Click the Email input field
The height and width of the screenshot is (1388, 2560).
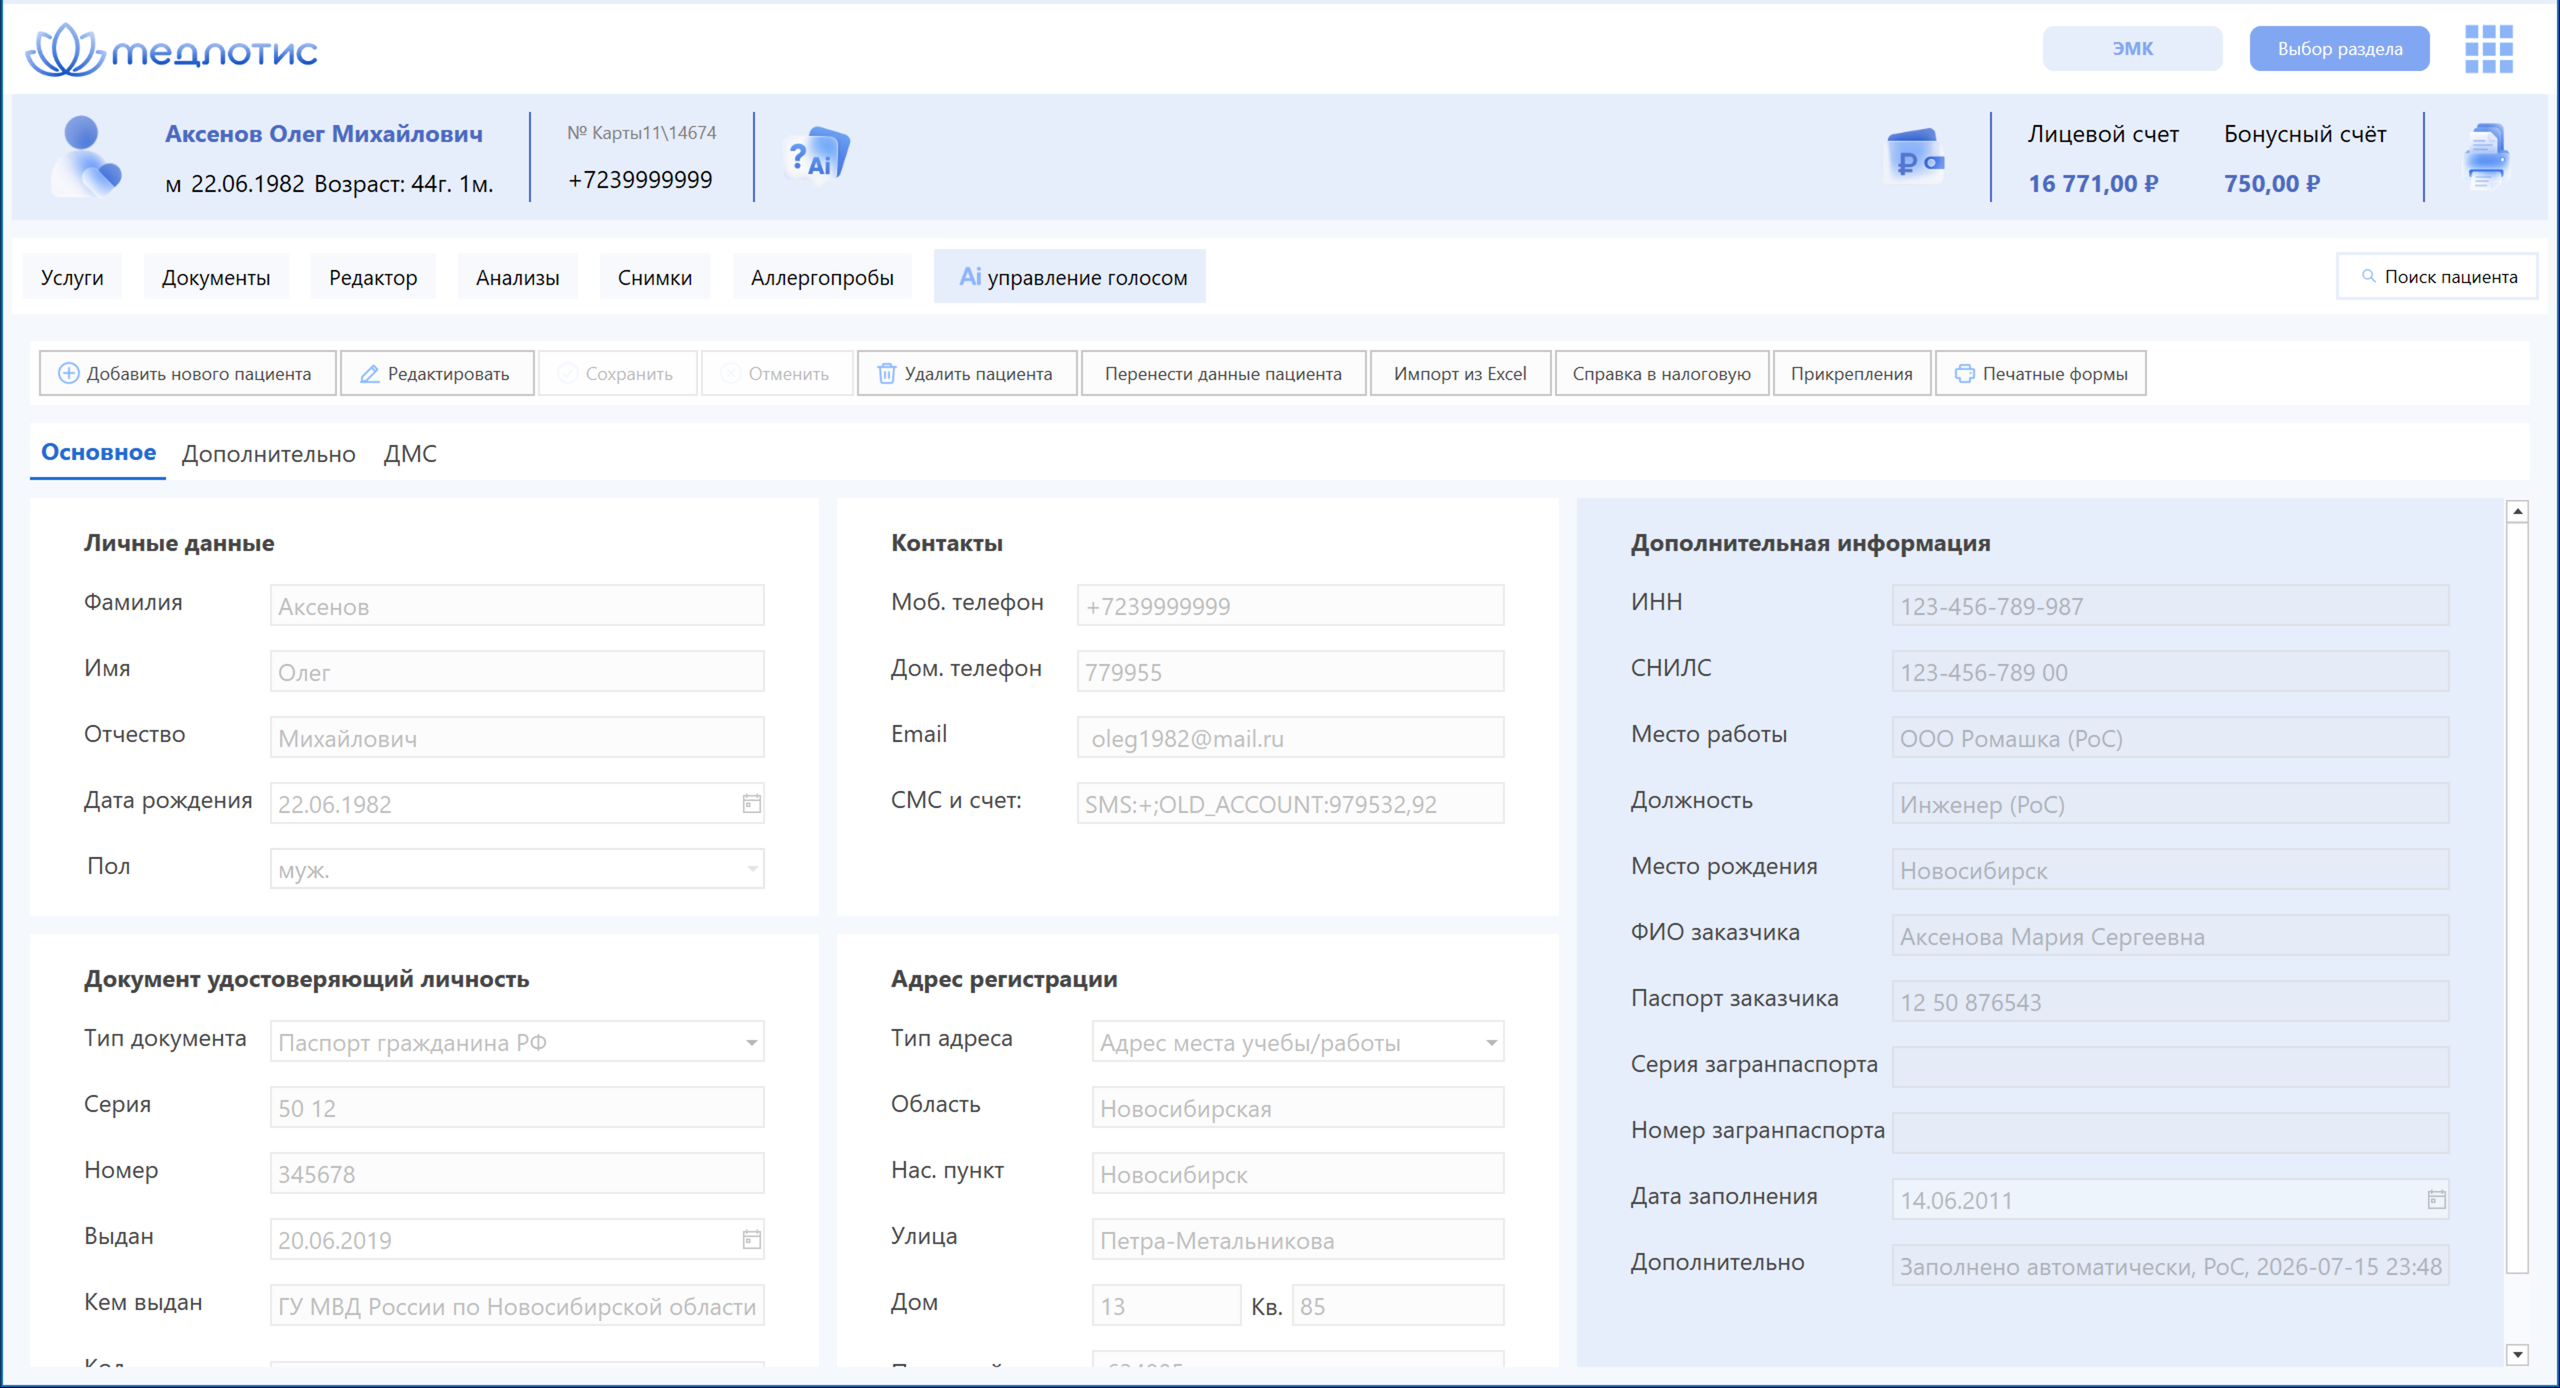click(1290, 738)
